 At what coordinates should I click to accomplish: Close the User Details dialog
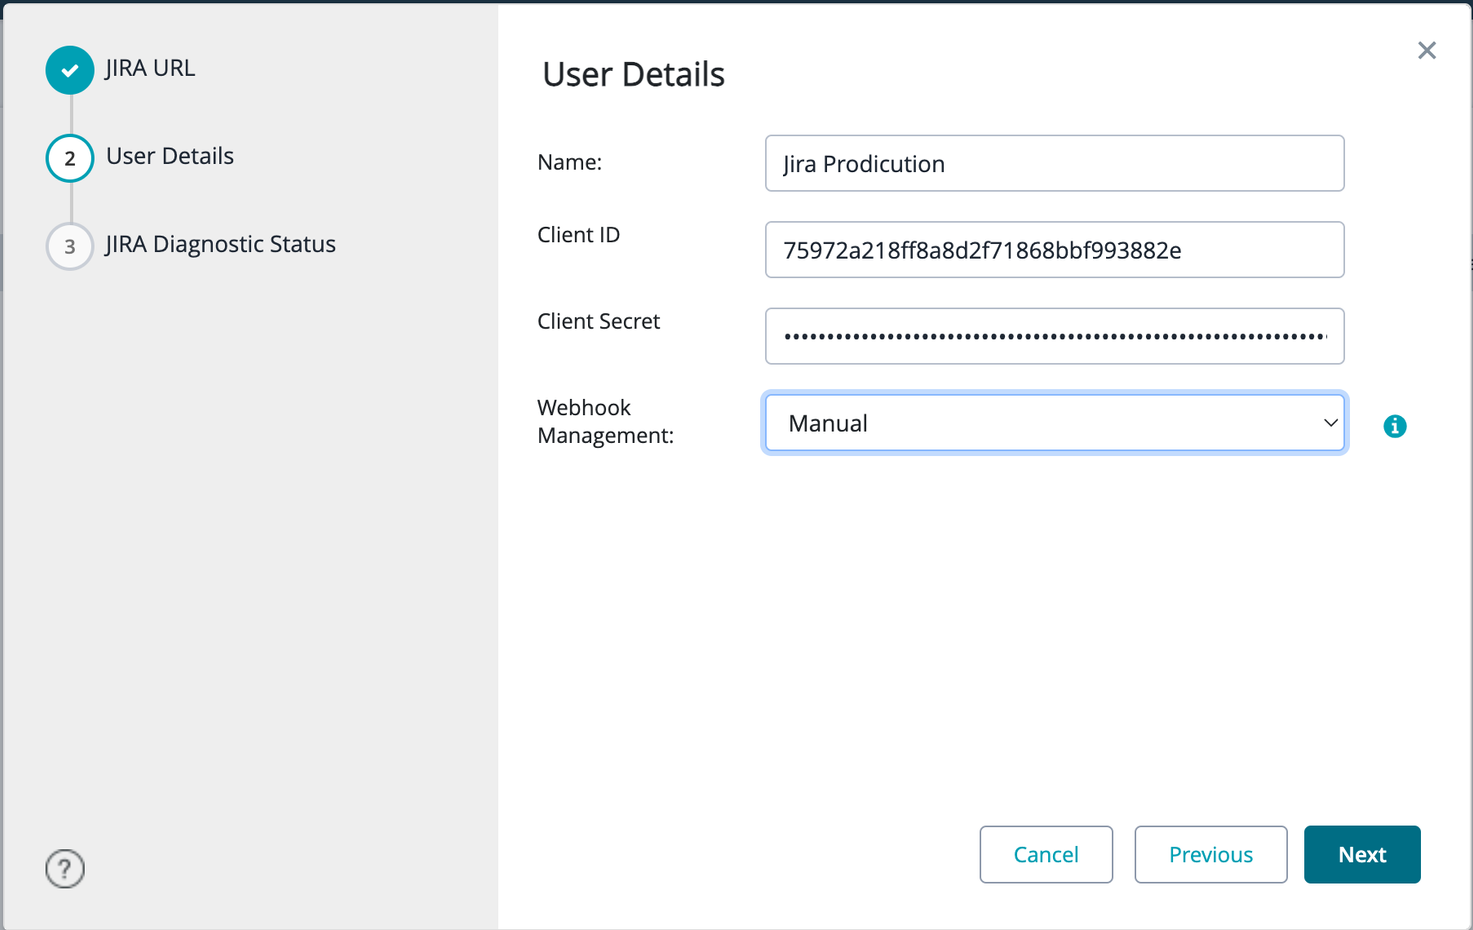click(1426, 51)
